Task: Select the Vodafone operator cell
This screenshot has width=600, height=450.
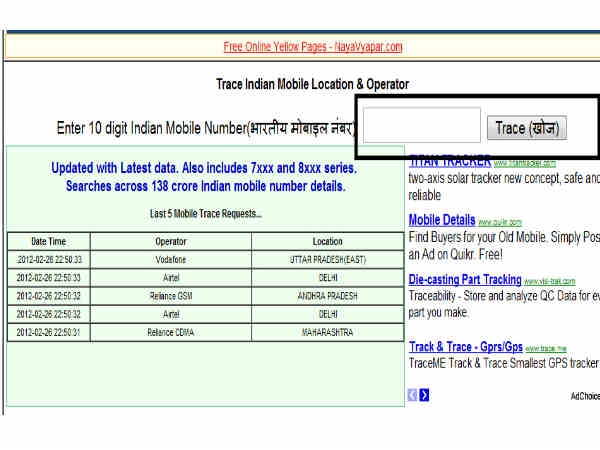Action: coord(171,260)
